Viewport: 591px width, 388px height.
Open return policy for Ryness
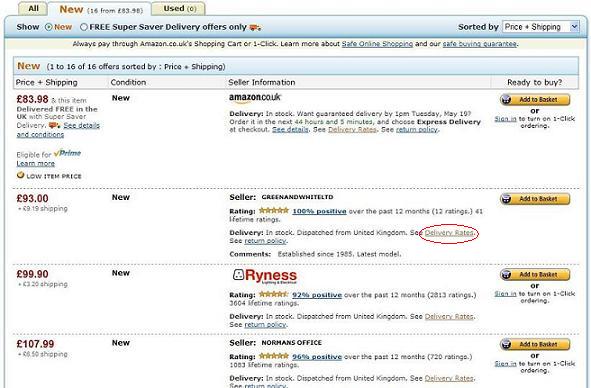265,325
